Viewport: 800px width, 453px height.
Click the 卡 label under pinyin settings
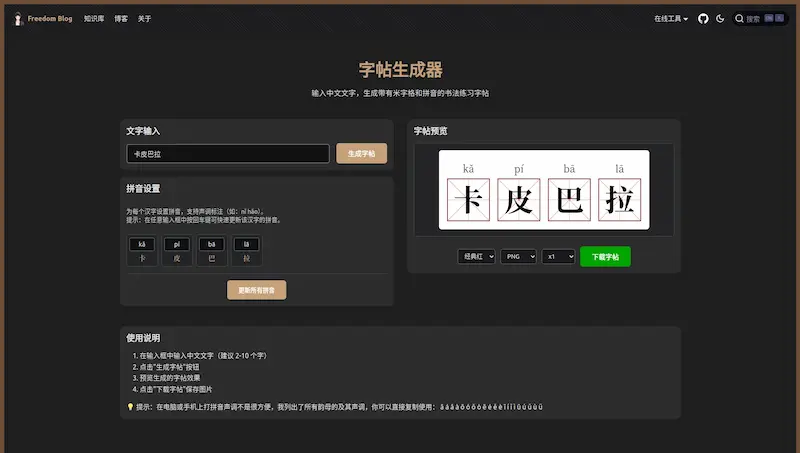142,259
